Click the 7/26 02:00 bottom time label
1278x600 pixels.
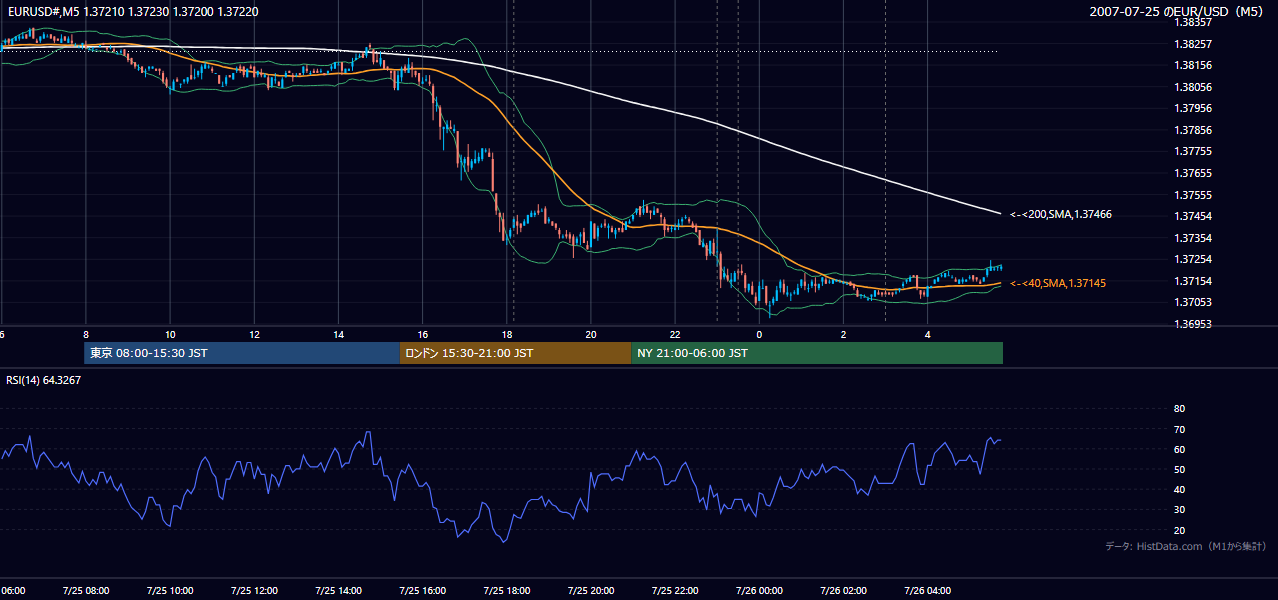[x=843, y=590]
